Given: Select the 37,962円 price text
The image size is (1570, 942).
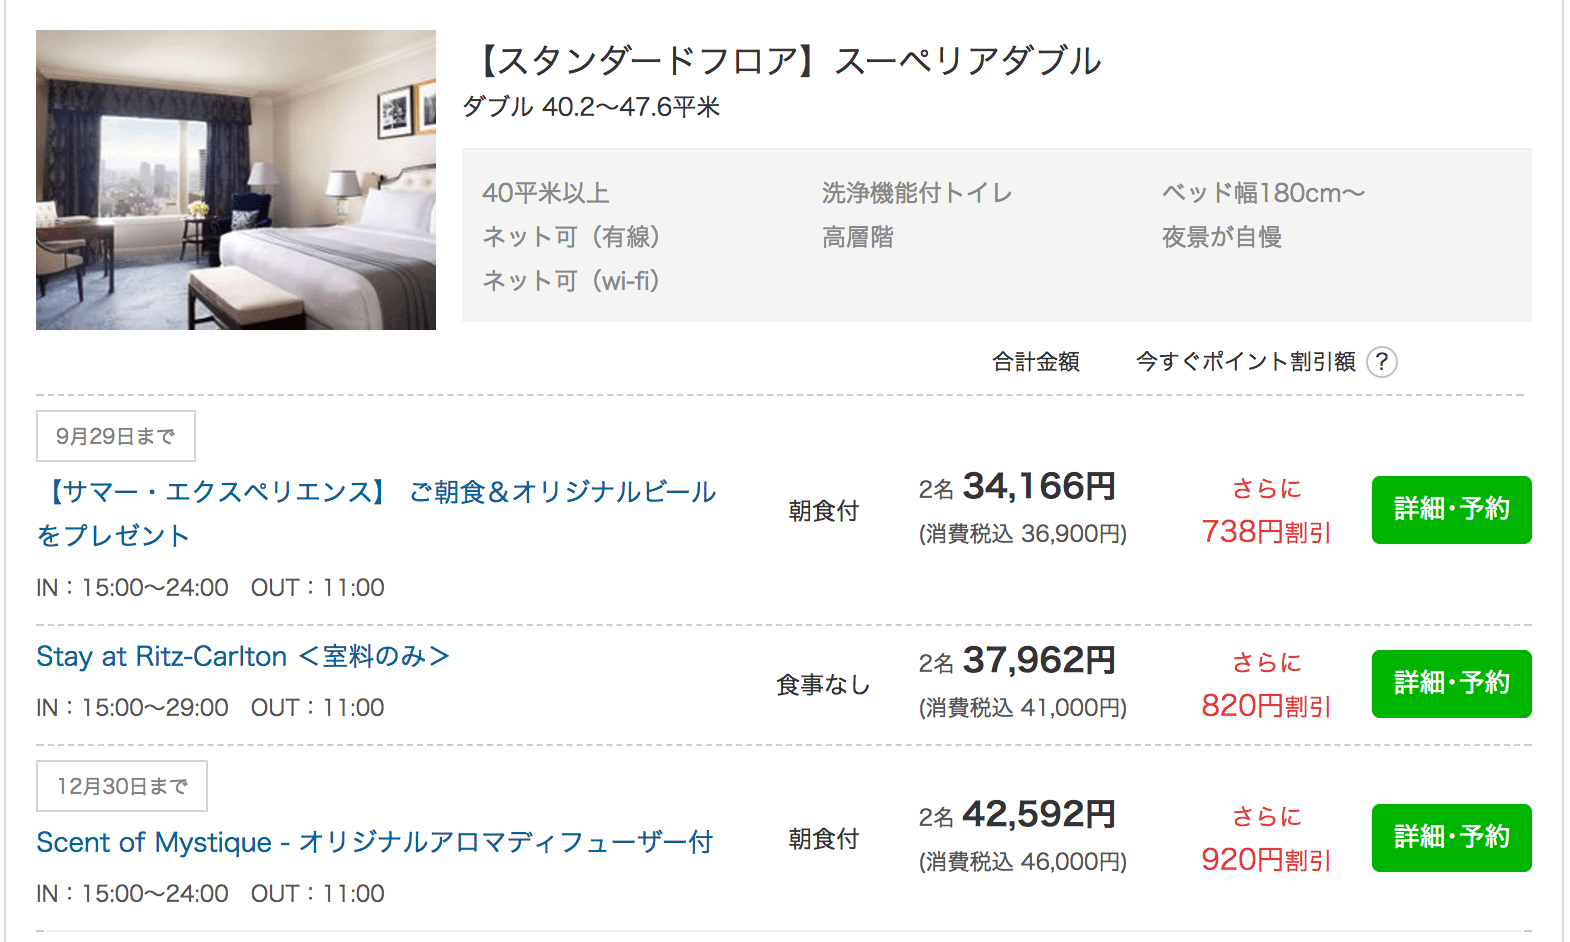Looking at the screenshot, I should [1038, 661].
